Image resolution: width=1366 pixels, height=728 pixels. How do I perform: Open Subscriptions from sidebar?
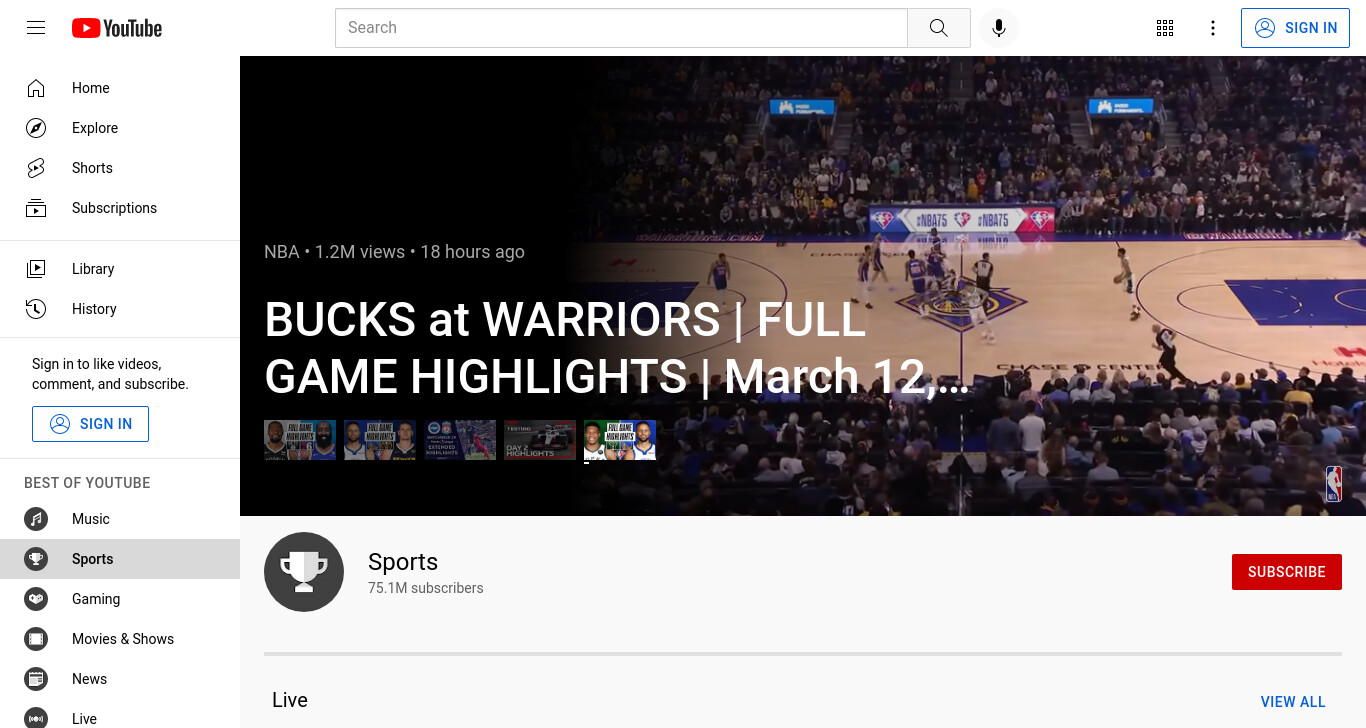120,208
